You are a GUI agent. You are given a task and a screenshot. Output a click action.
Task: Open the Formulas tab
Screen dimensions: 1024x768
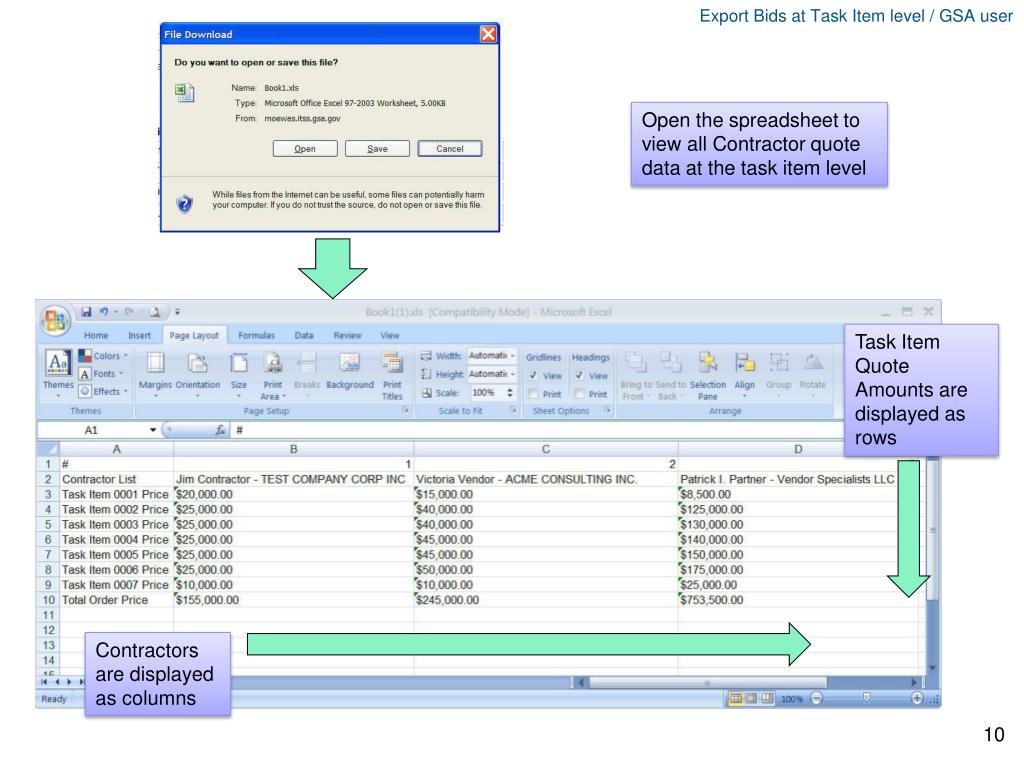coord(257,335)
